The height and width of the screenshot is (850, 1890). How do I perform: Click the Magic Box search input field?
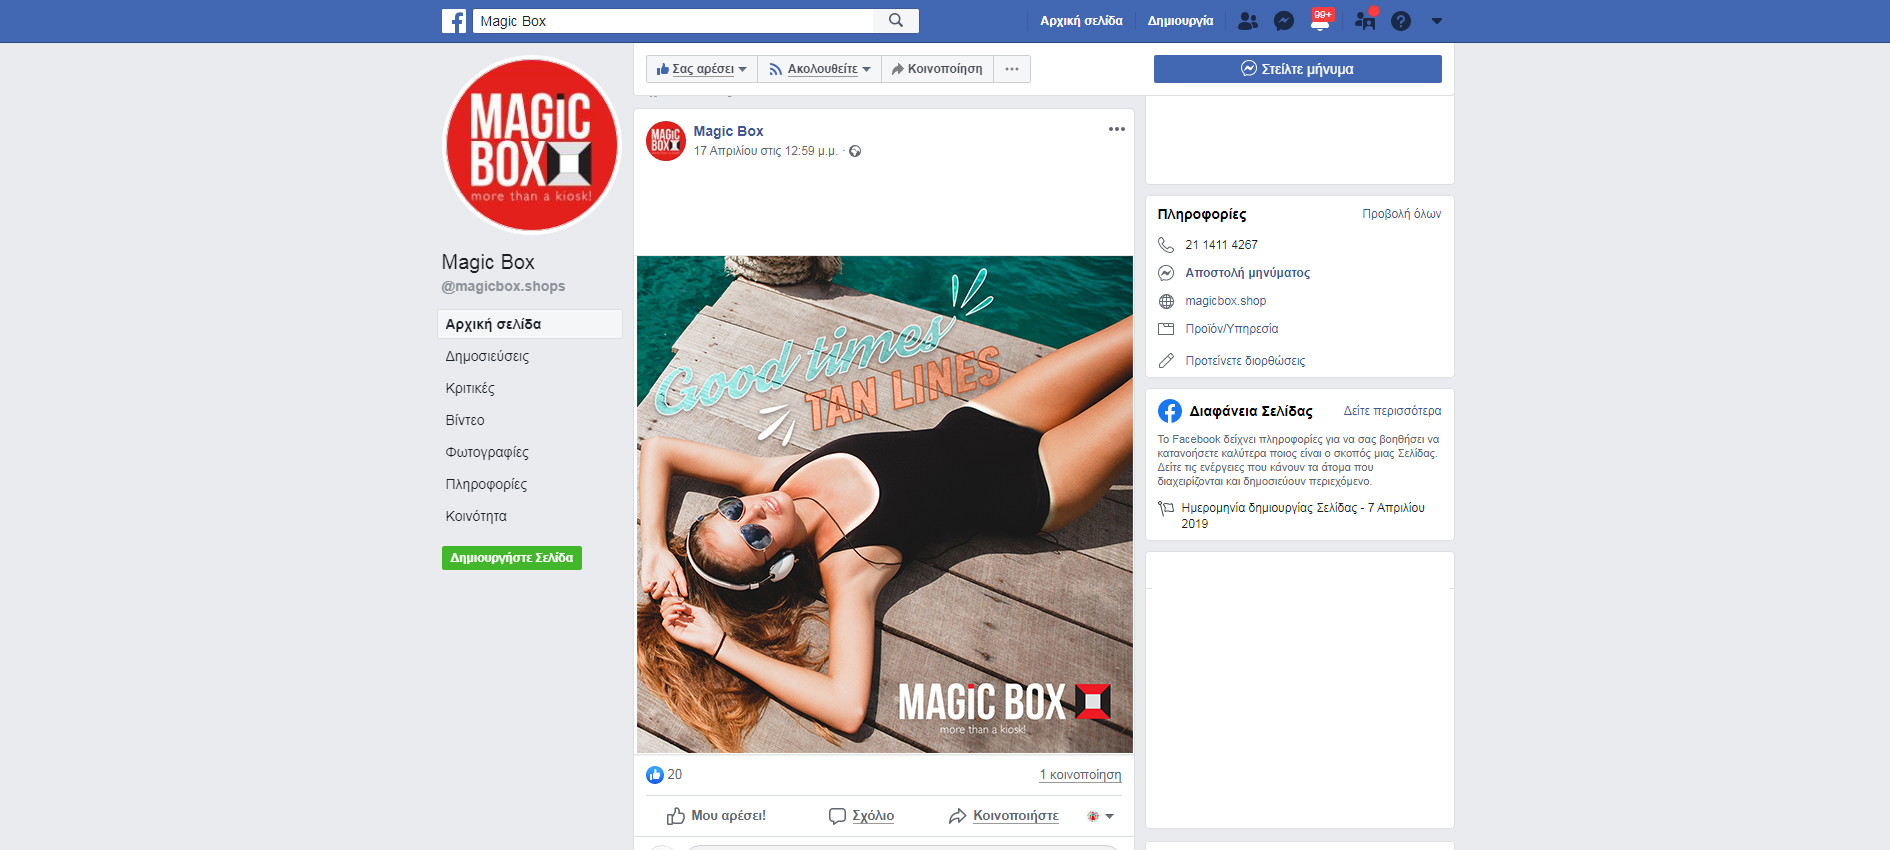pos(673,21)
